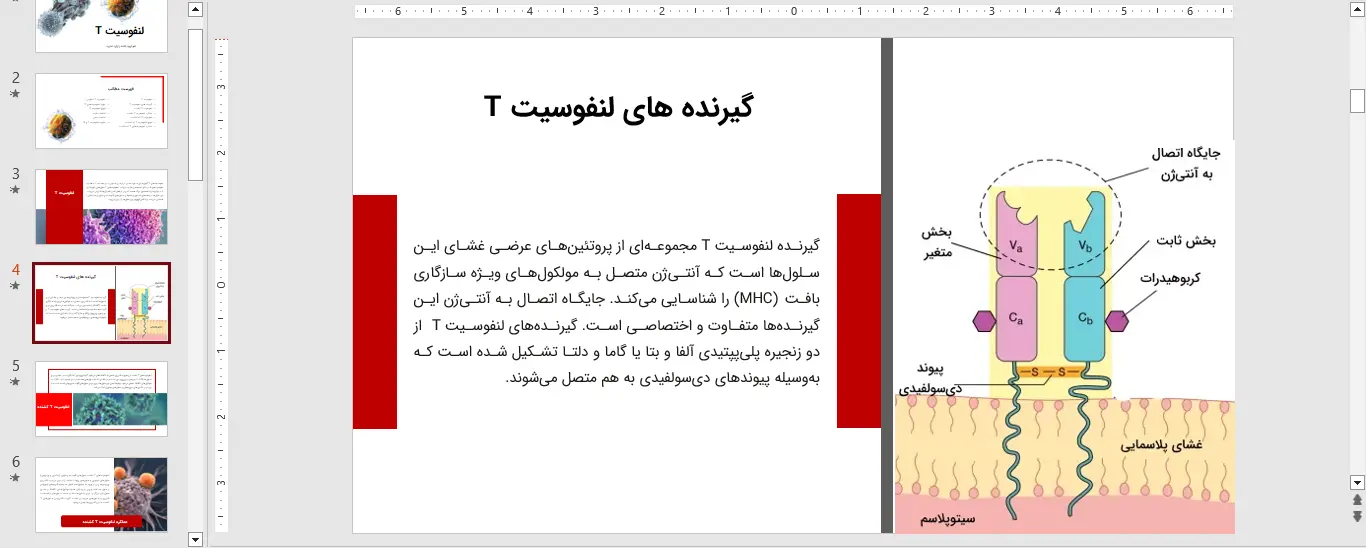Click the transition star icon under slide 2
Screen dimensions: 1366x548
tap(15, 94)
